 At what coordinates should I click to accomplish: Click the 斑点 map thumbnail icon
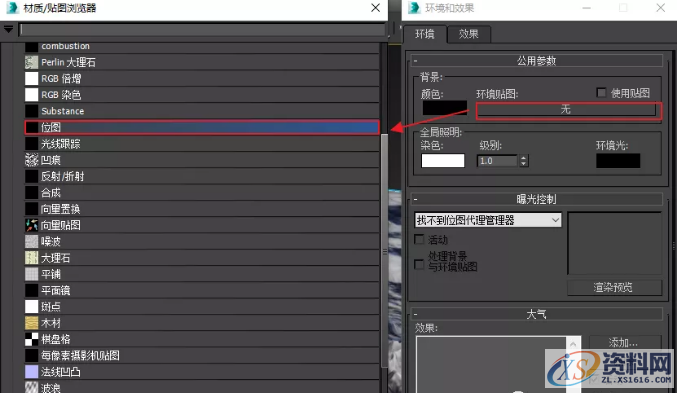pyautogui.click(x=31, y=307)
